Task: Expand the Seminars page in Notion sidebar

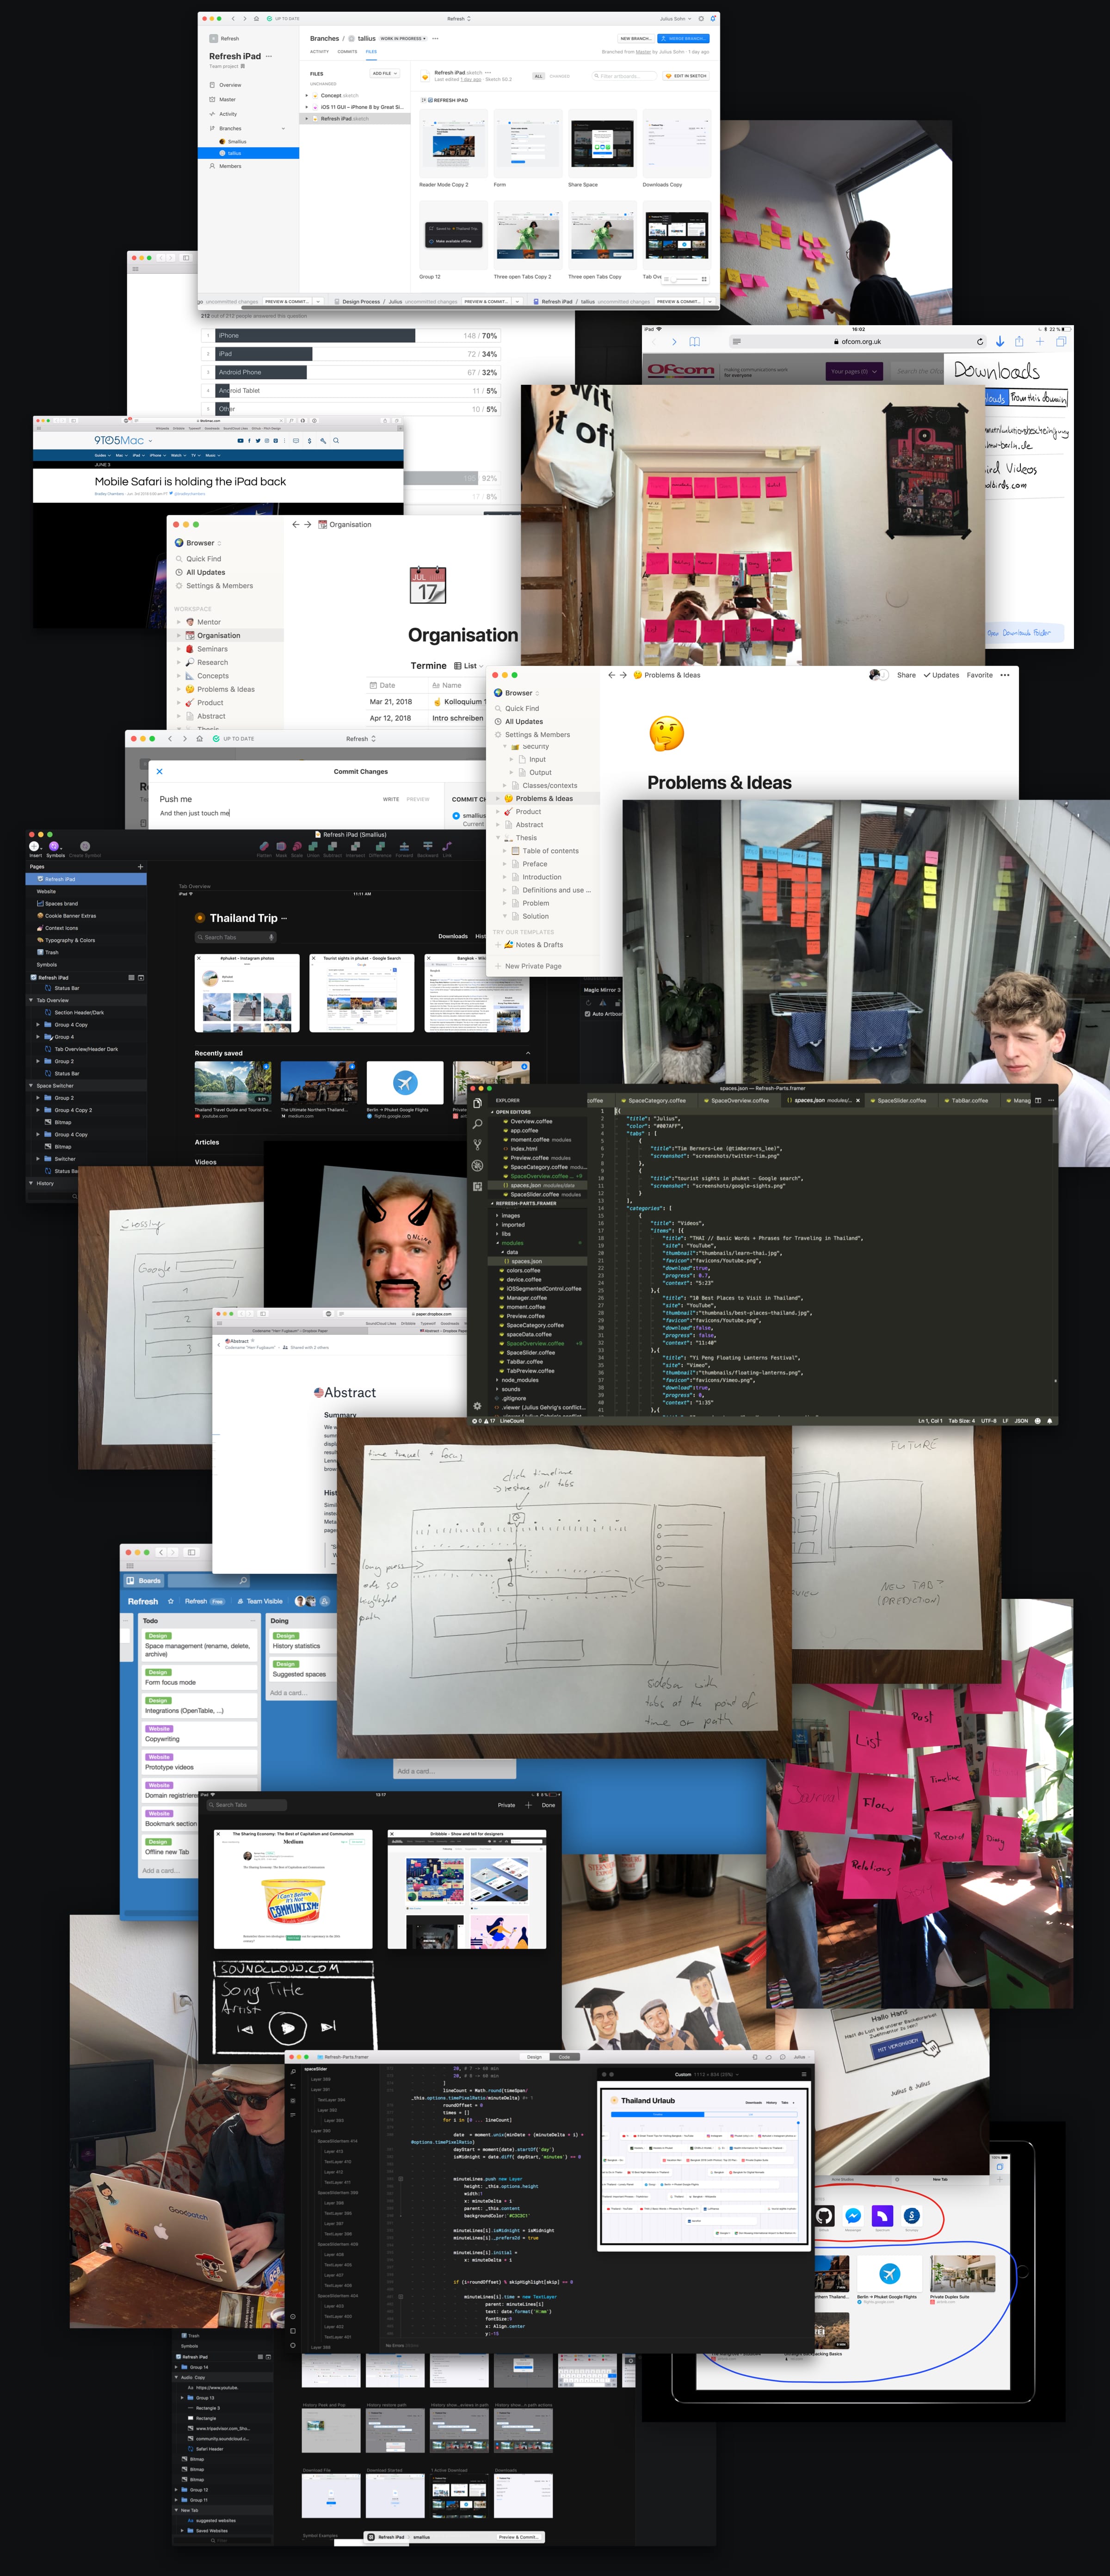Action: tap(179, 649)
